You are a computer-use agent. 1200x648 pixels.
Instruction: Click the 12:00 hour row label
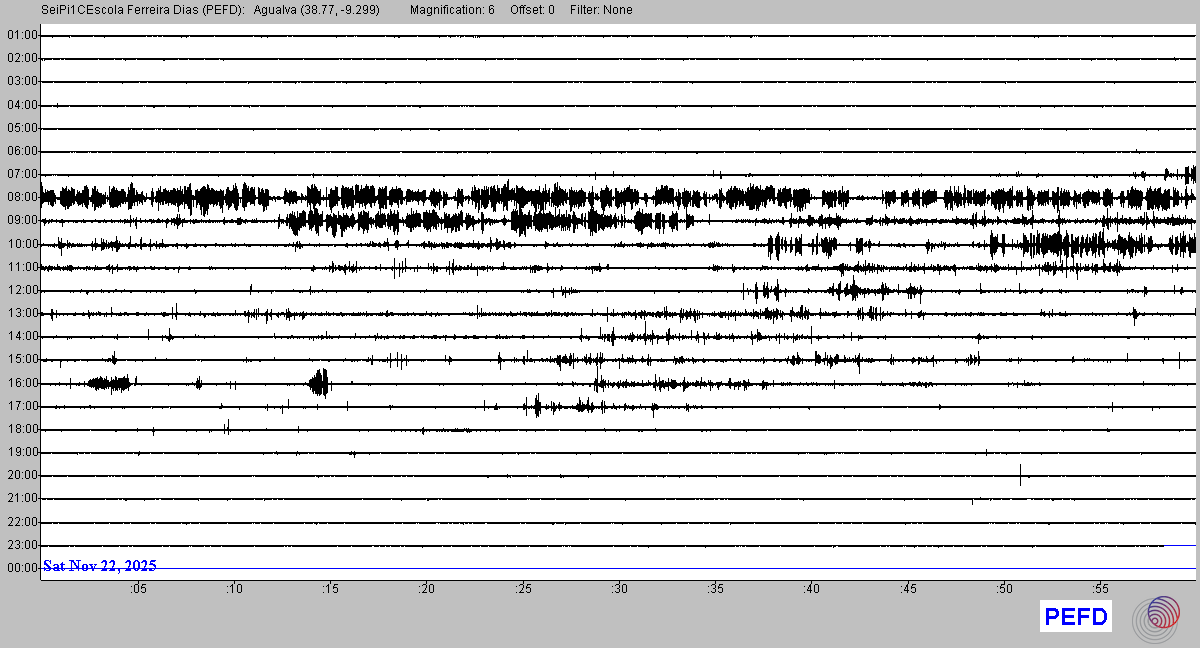[x=22, y=290]
